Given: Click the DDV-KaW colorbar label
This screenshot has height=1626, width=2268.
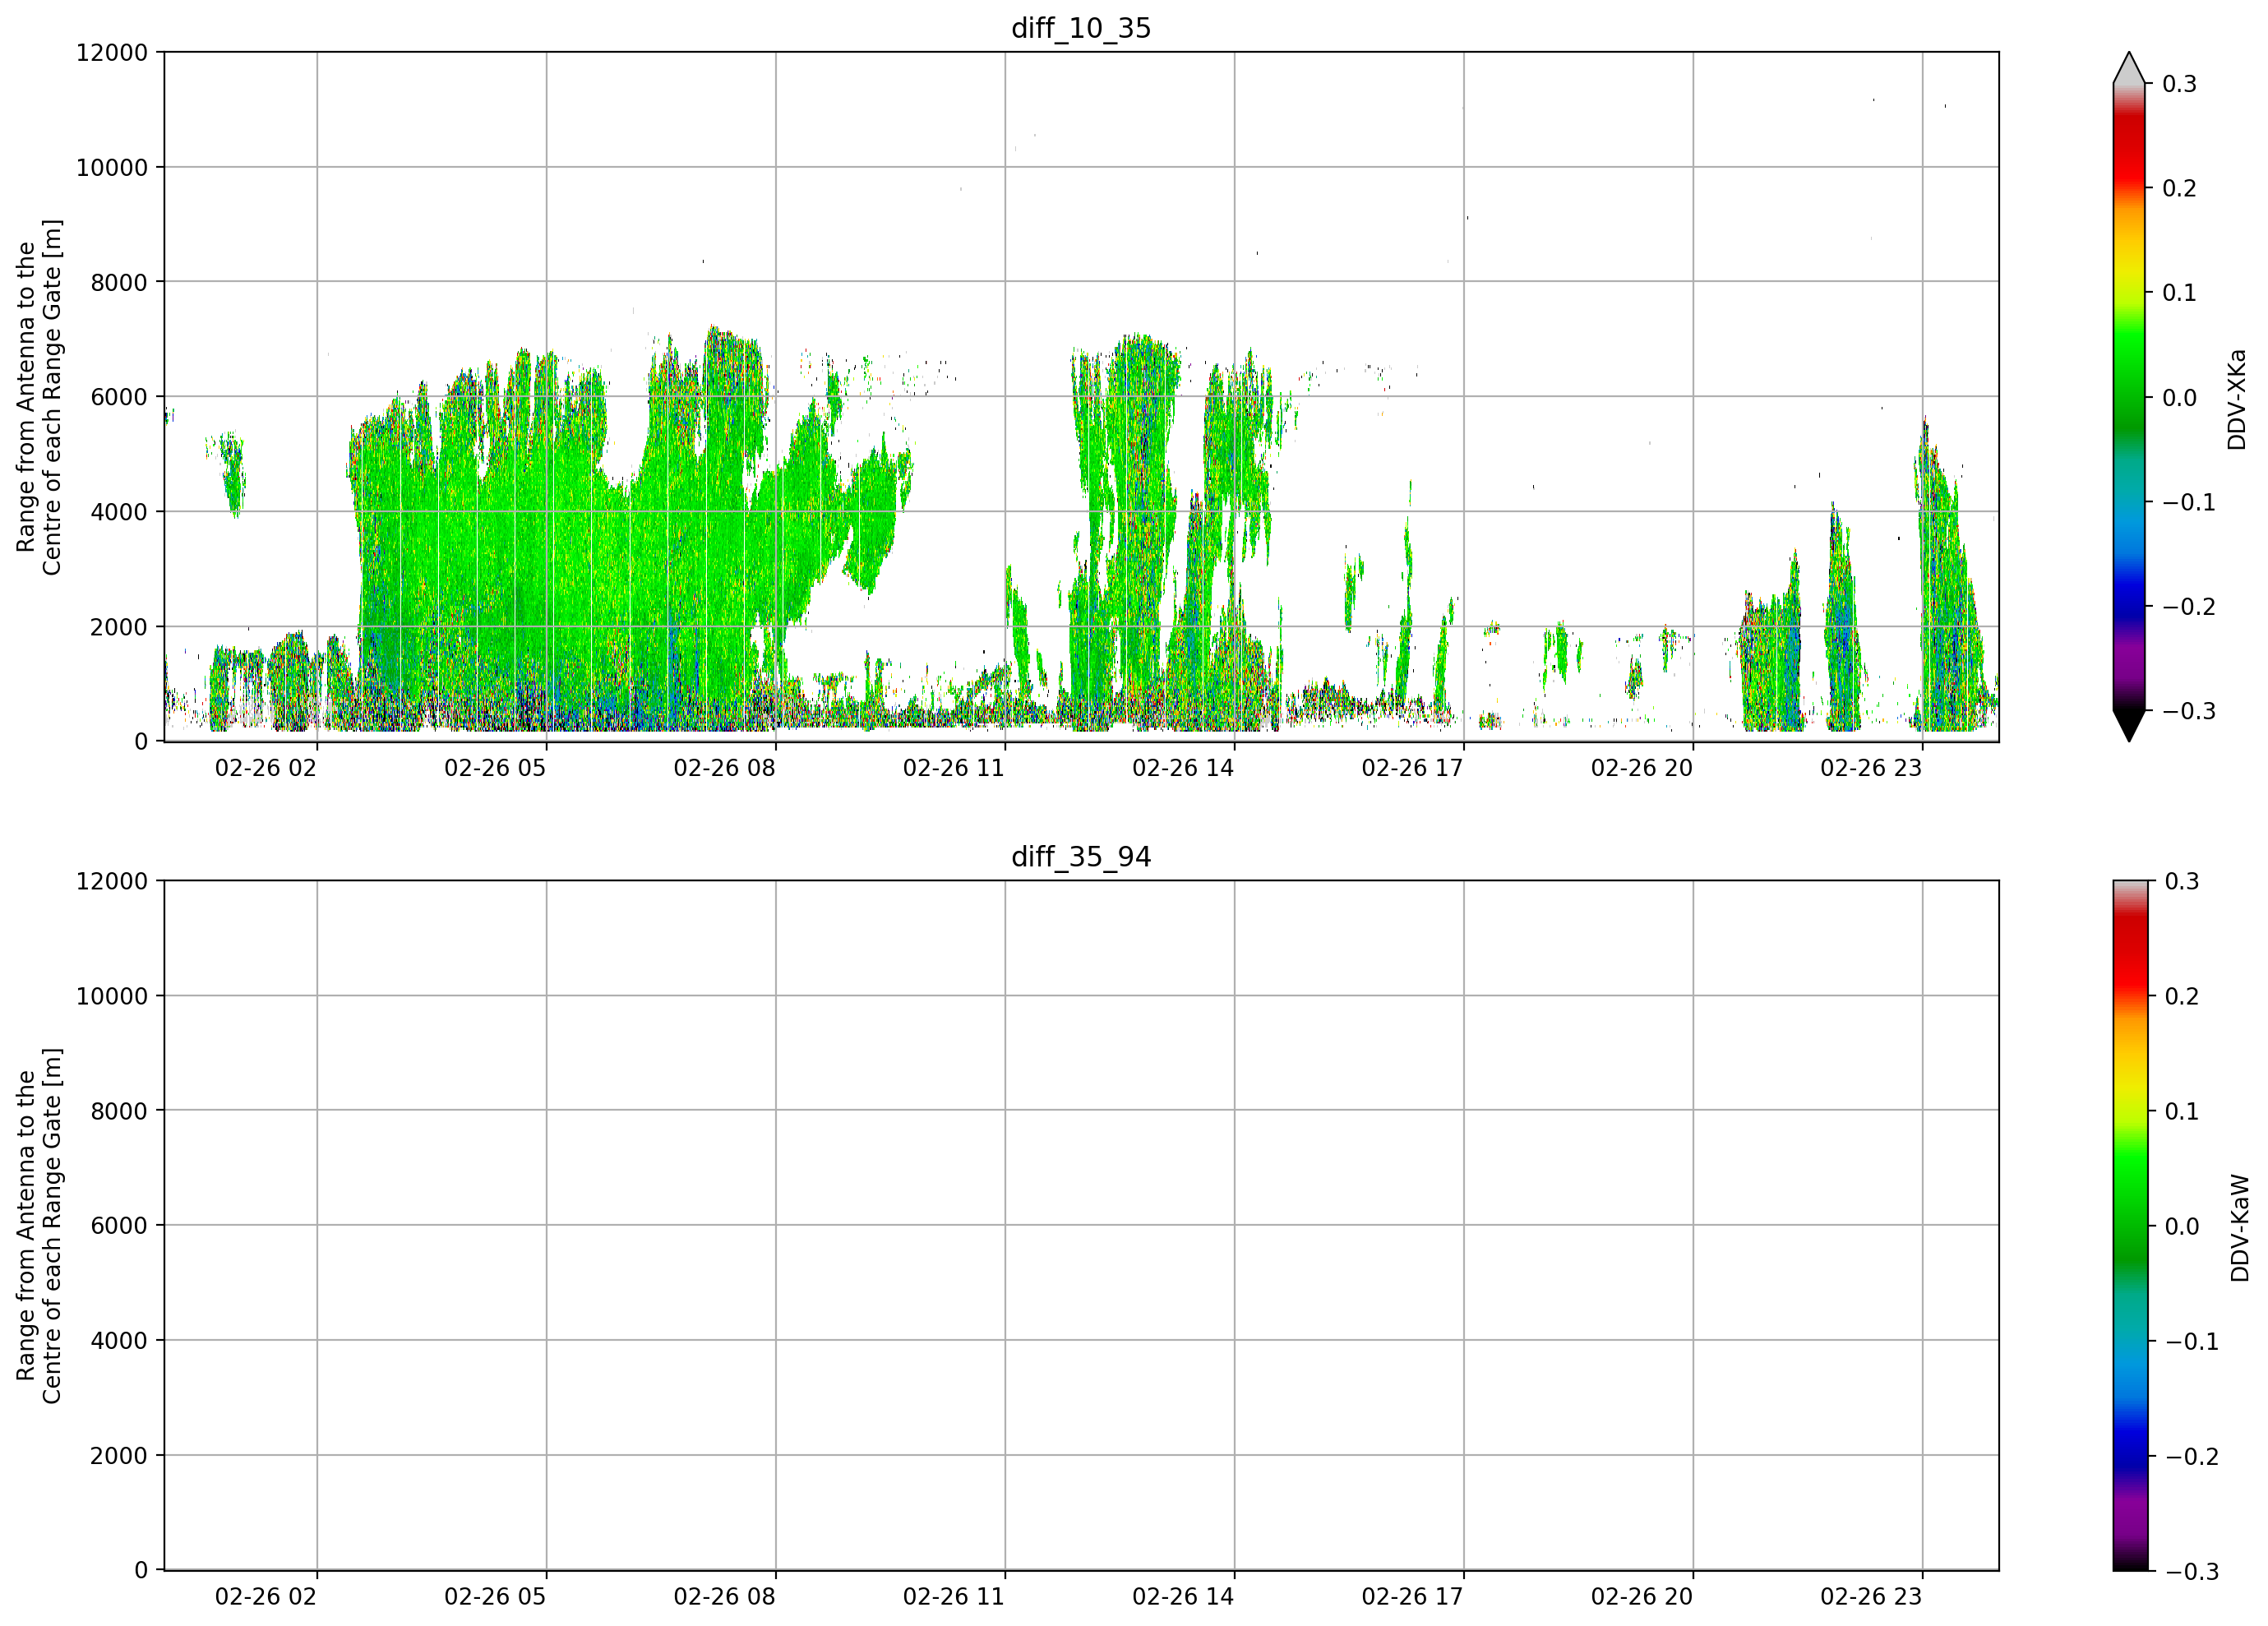Looking at the screenshot, I should [x=2239, y=1228].
